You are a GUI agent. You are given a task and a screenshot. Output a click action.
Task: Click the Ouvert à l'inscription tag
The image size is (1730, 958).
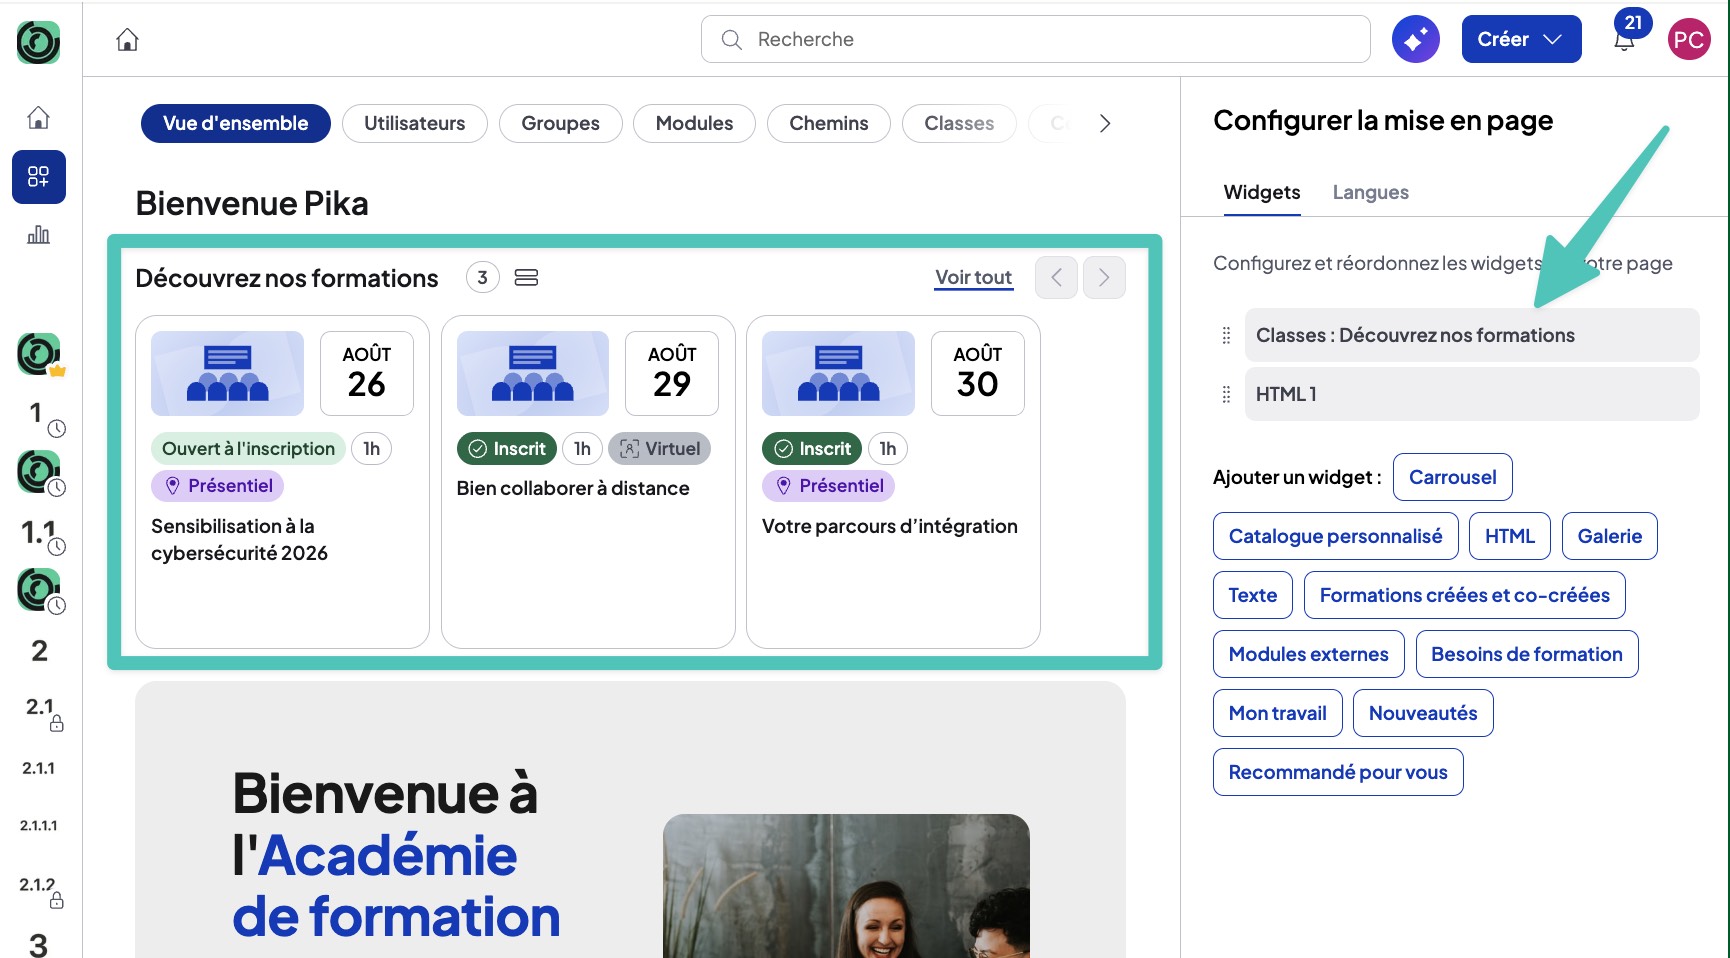pos(249,449)
